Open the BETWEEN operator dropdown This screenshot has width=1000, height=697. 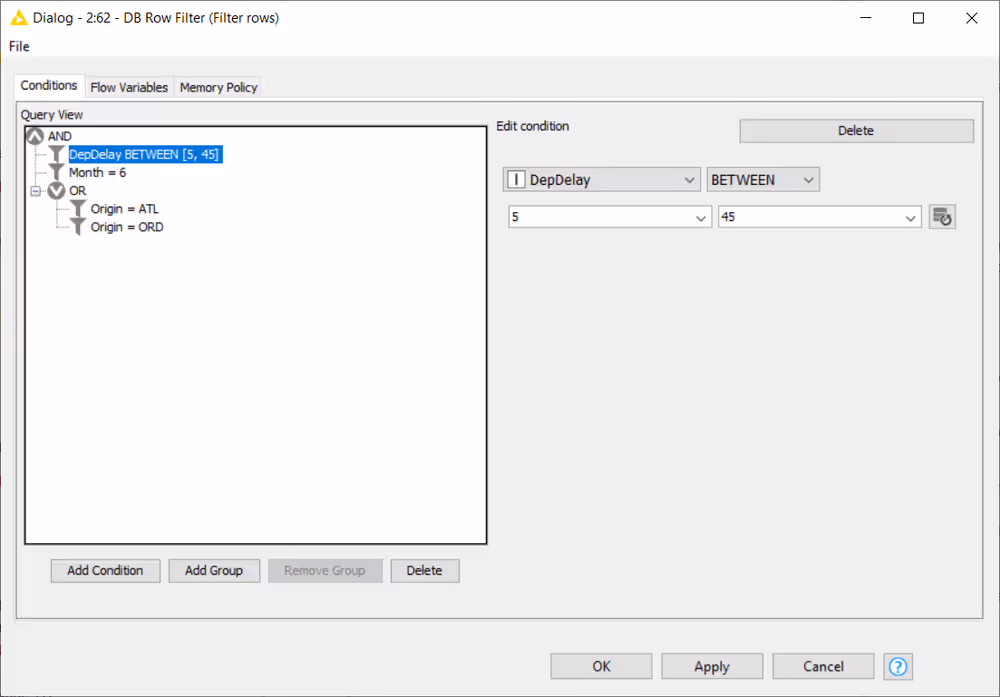pyautogui.click(x=763, y=180)
